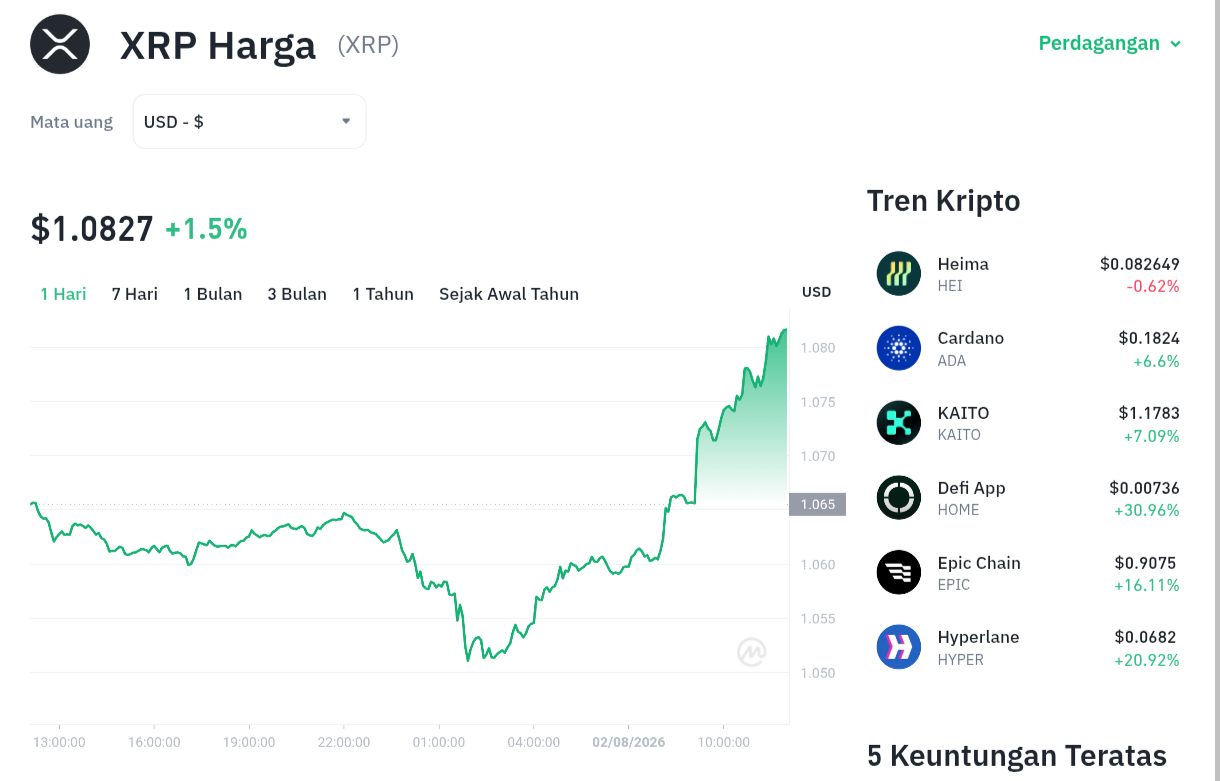Click the KAITO token icon
The image size is (1220, 781).
898,423
